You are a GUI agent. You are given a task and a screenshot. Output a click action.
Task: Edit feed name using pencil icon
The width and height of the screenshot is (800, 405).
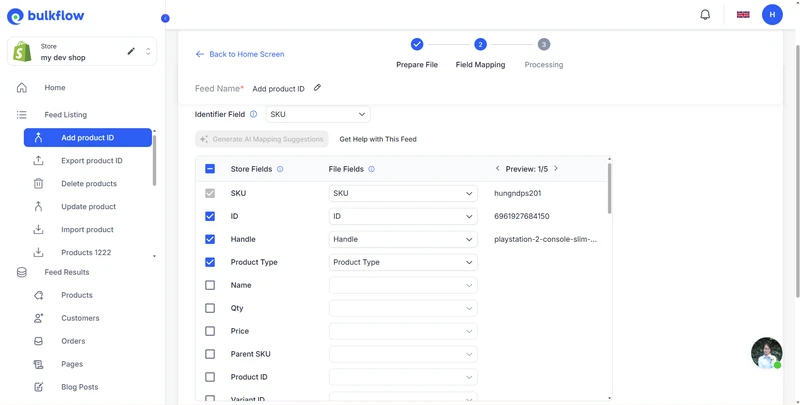pos(317,88)
